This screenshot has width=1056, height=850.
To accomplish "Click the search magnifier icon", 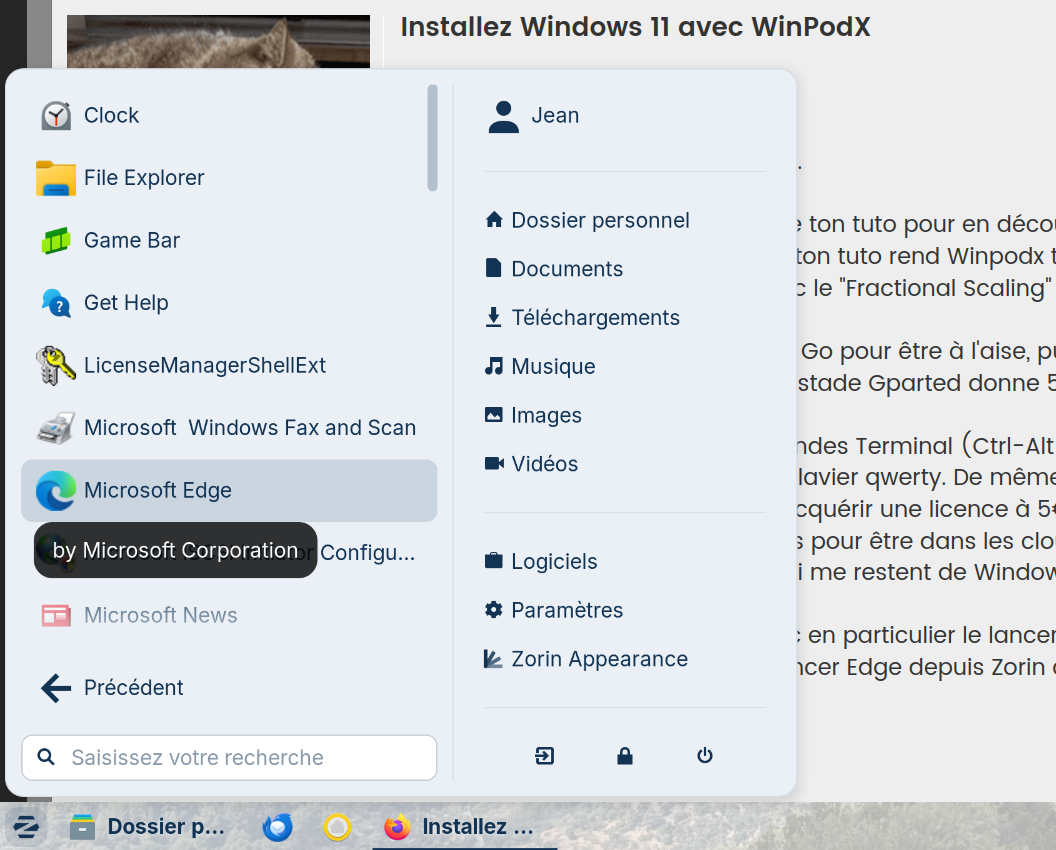I will (46, 756).
